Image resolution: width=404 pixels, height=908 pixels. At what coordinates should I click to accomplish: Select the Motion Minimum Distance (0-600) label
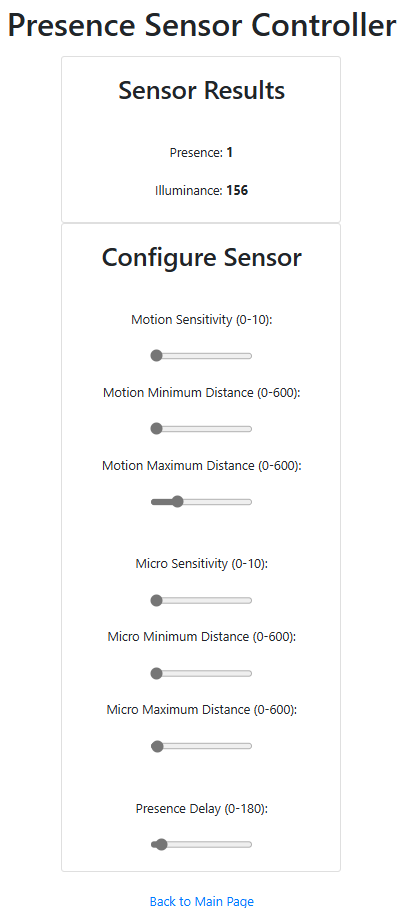tap(201, 393)
